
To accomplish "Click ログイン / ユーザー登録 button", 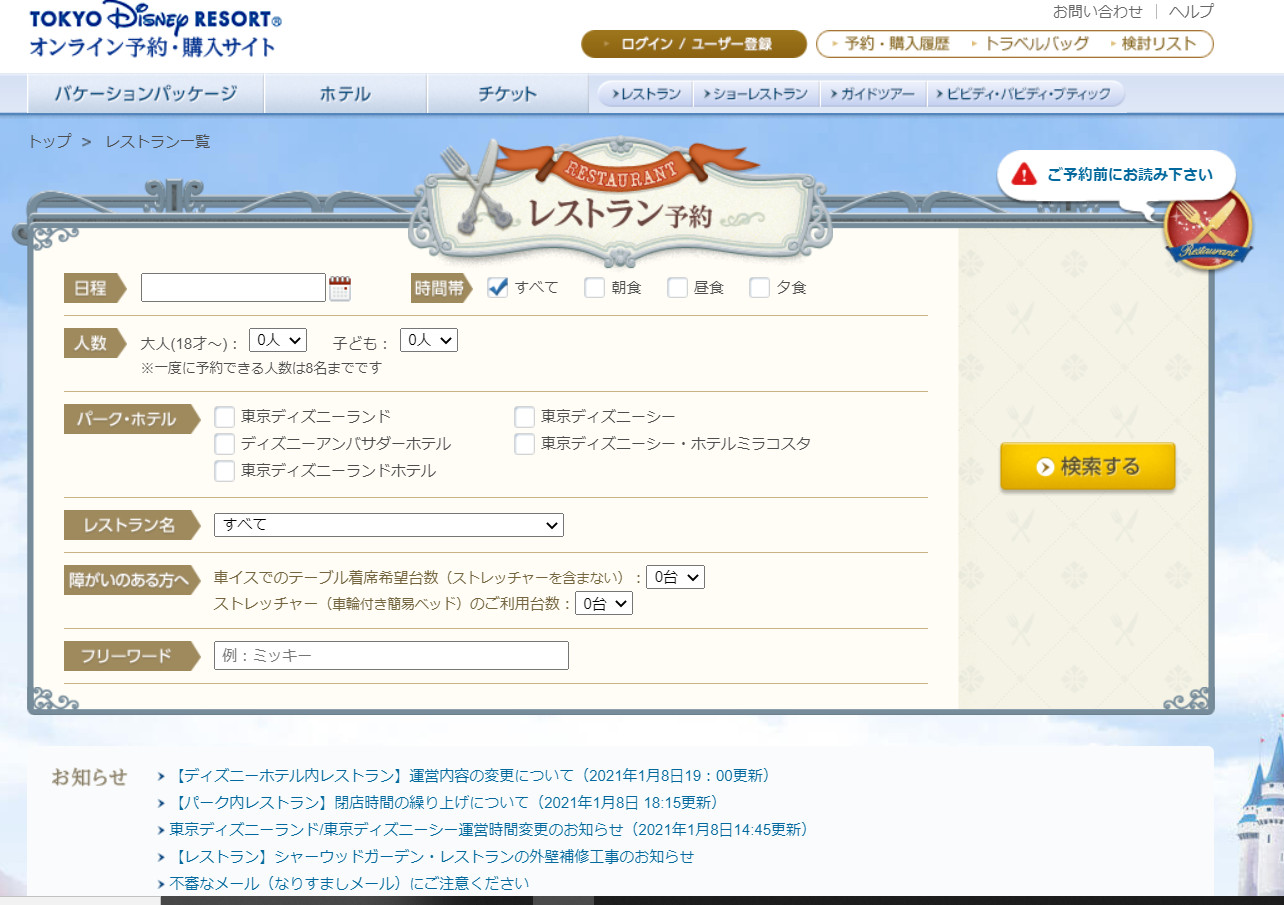I will (694, 44).
